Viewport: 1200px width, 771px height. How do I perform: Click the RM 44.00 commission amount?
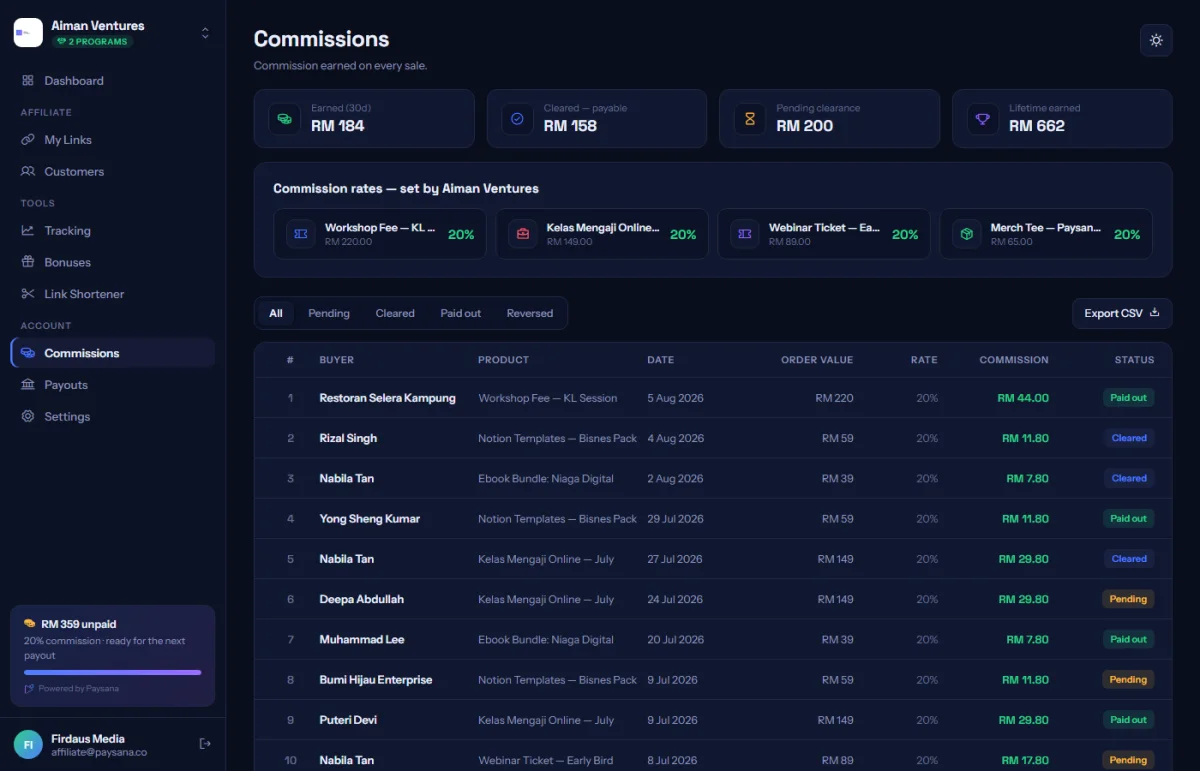click(1023, 398)
